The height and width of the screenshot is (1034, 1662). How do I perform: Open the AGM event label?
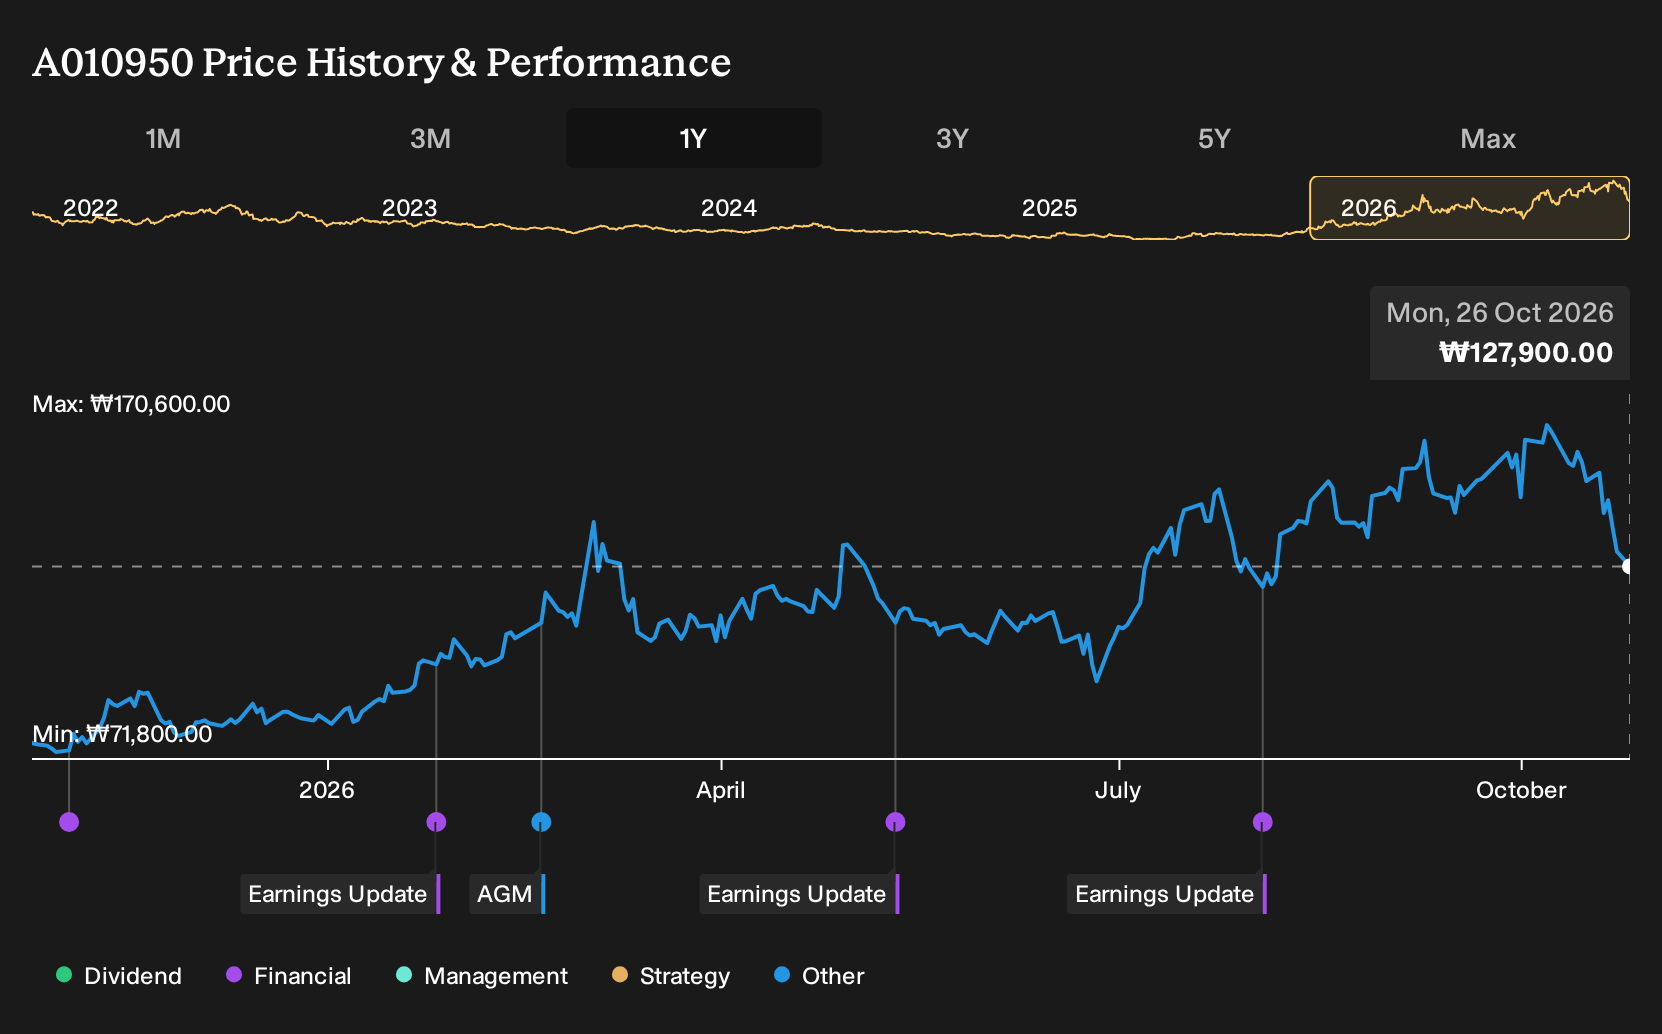(x=507, y=894)
